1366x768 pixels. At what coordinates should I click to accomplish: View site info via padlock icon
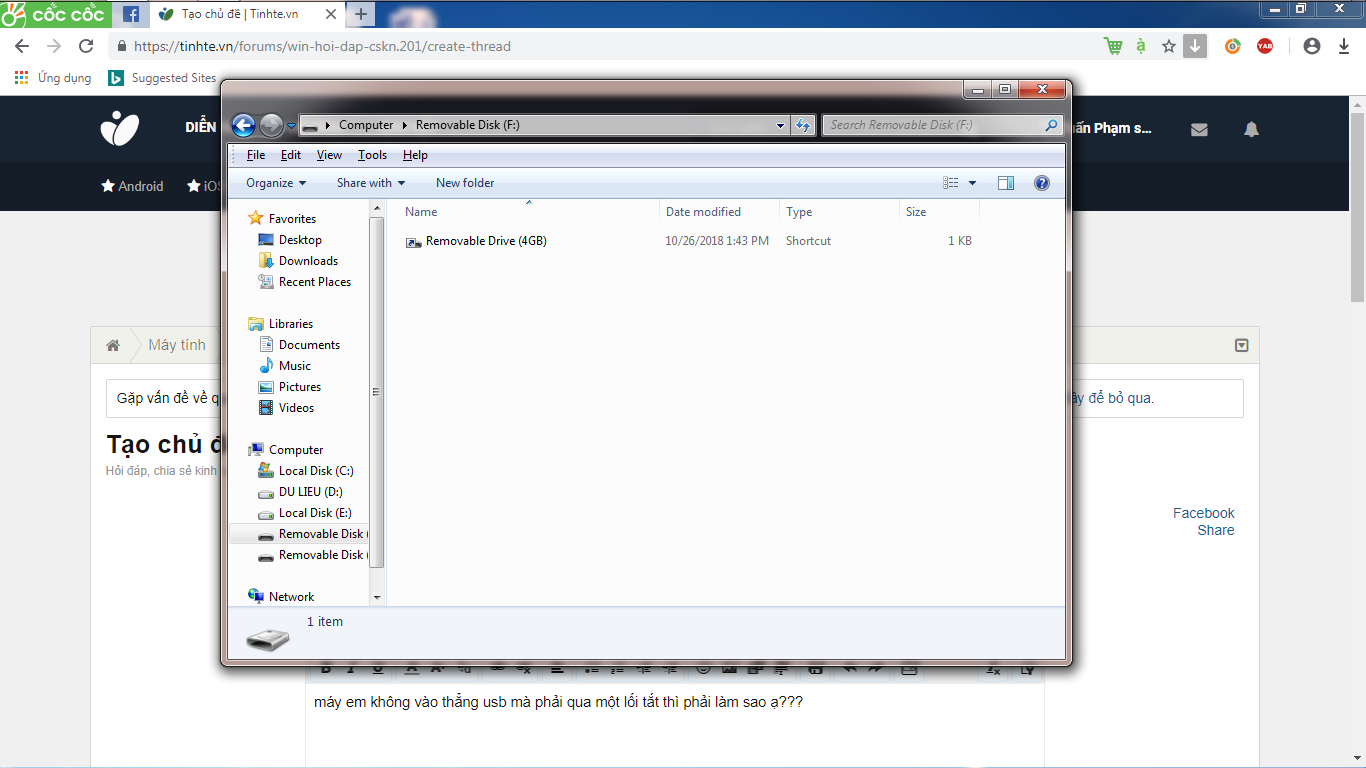[122, 46]
